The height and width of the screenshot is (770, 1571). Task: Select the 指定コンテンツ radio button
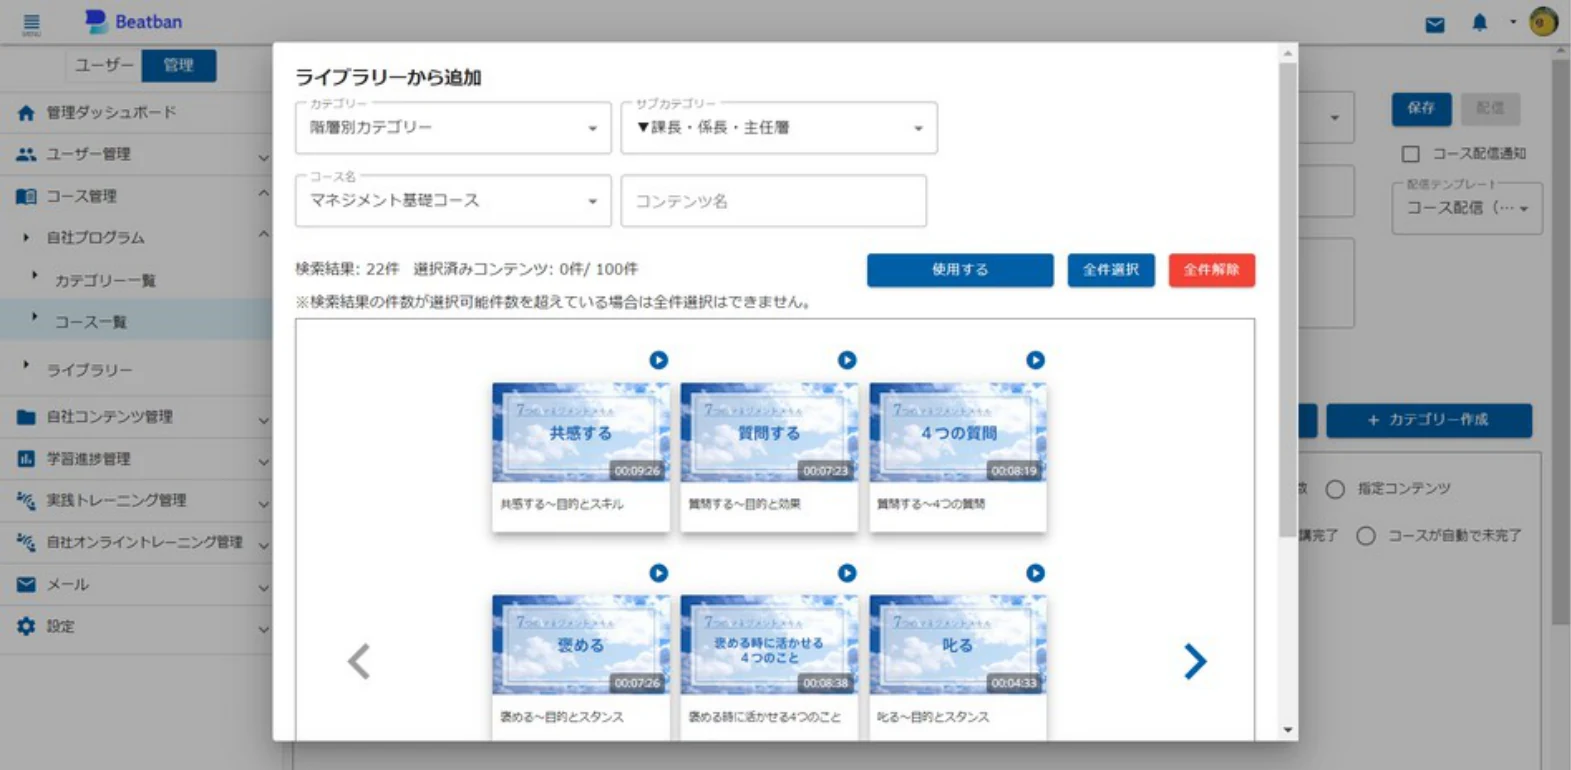click(1335, 489)
